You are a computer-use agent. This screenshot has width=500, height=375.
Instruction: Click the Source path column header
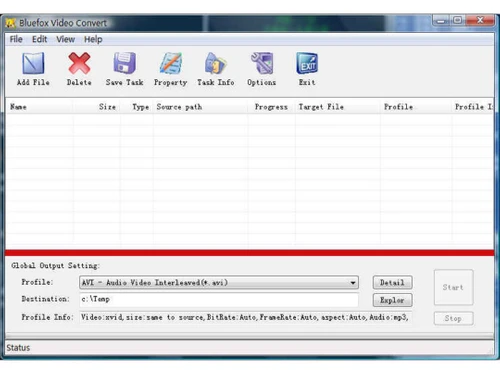click(200, 107)
